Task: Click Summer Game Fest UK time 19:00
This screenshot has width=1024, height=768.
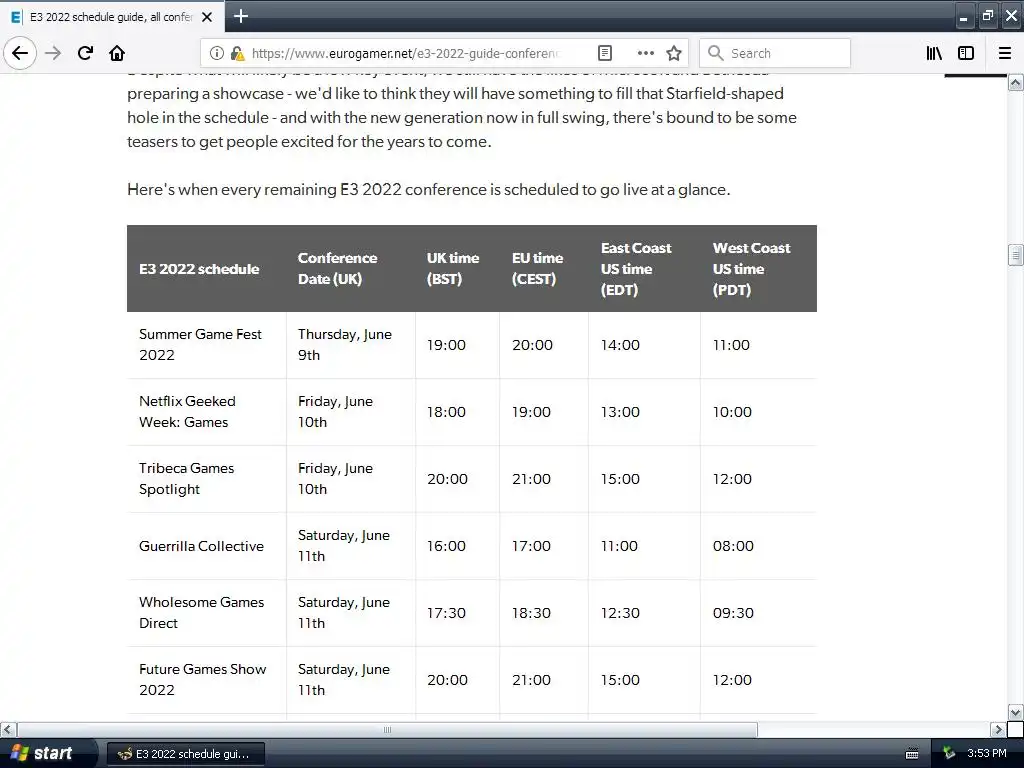Action: click(446, 345)
